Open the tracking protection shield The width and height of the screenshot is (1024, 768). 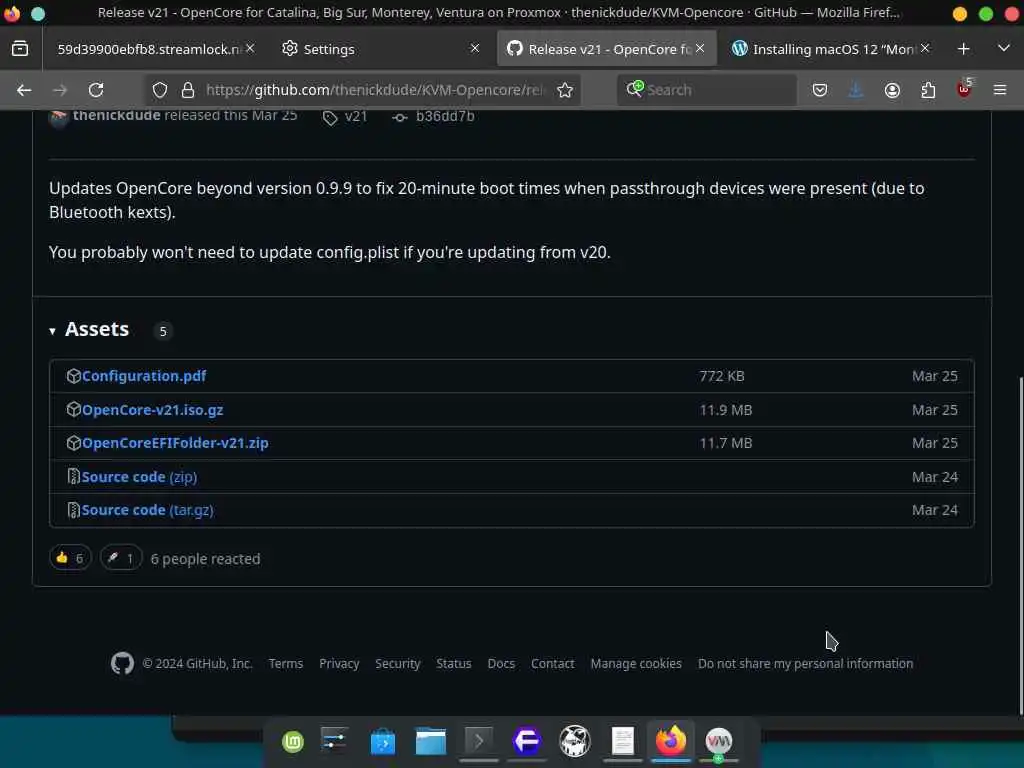click(160, 90)
